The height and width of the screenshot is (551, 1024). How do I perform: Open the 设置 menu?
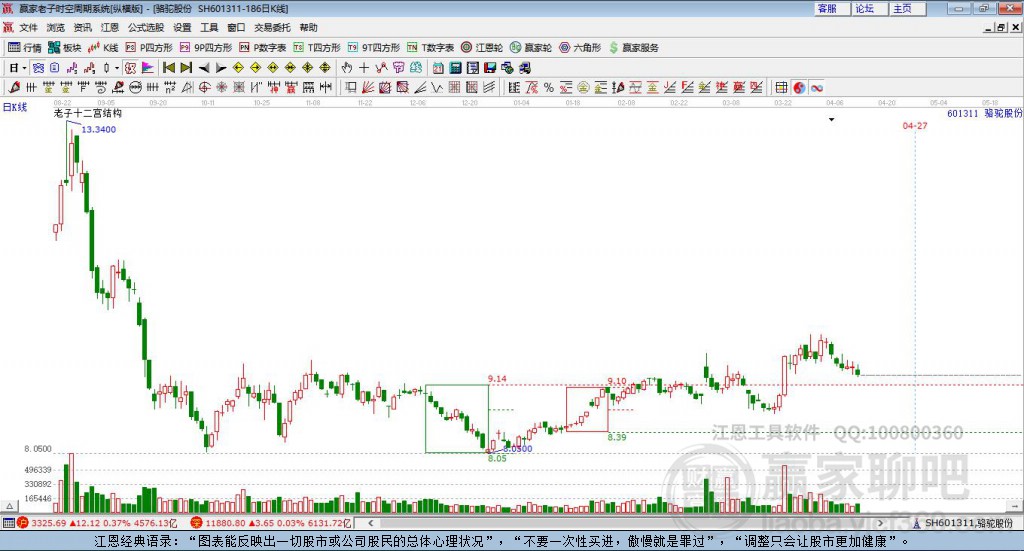tap(182, 27)
